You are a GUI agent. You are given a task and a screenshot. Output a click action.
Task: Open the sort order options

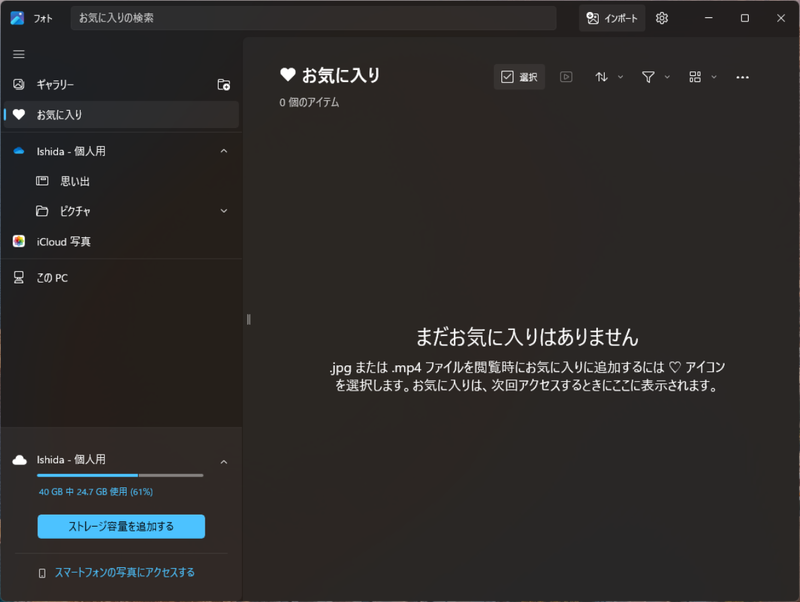(x=603, y=76)
